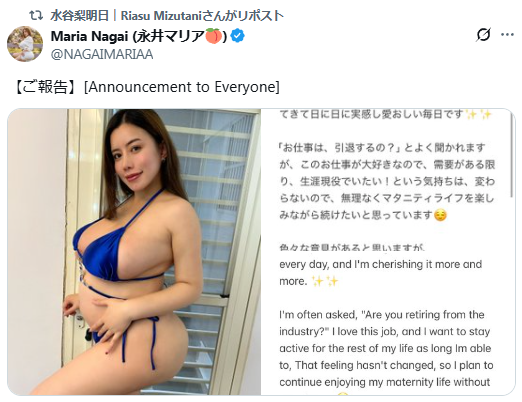Open Maria Nagai's profile picture avatar
The width and height of the screenshot is (522, 402).
tap(25, 44)
